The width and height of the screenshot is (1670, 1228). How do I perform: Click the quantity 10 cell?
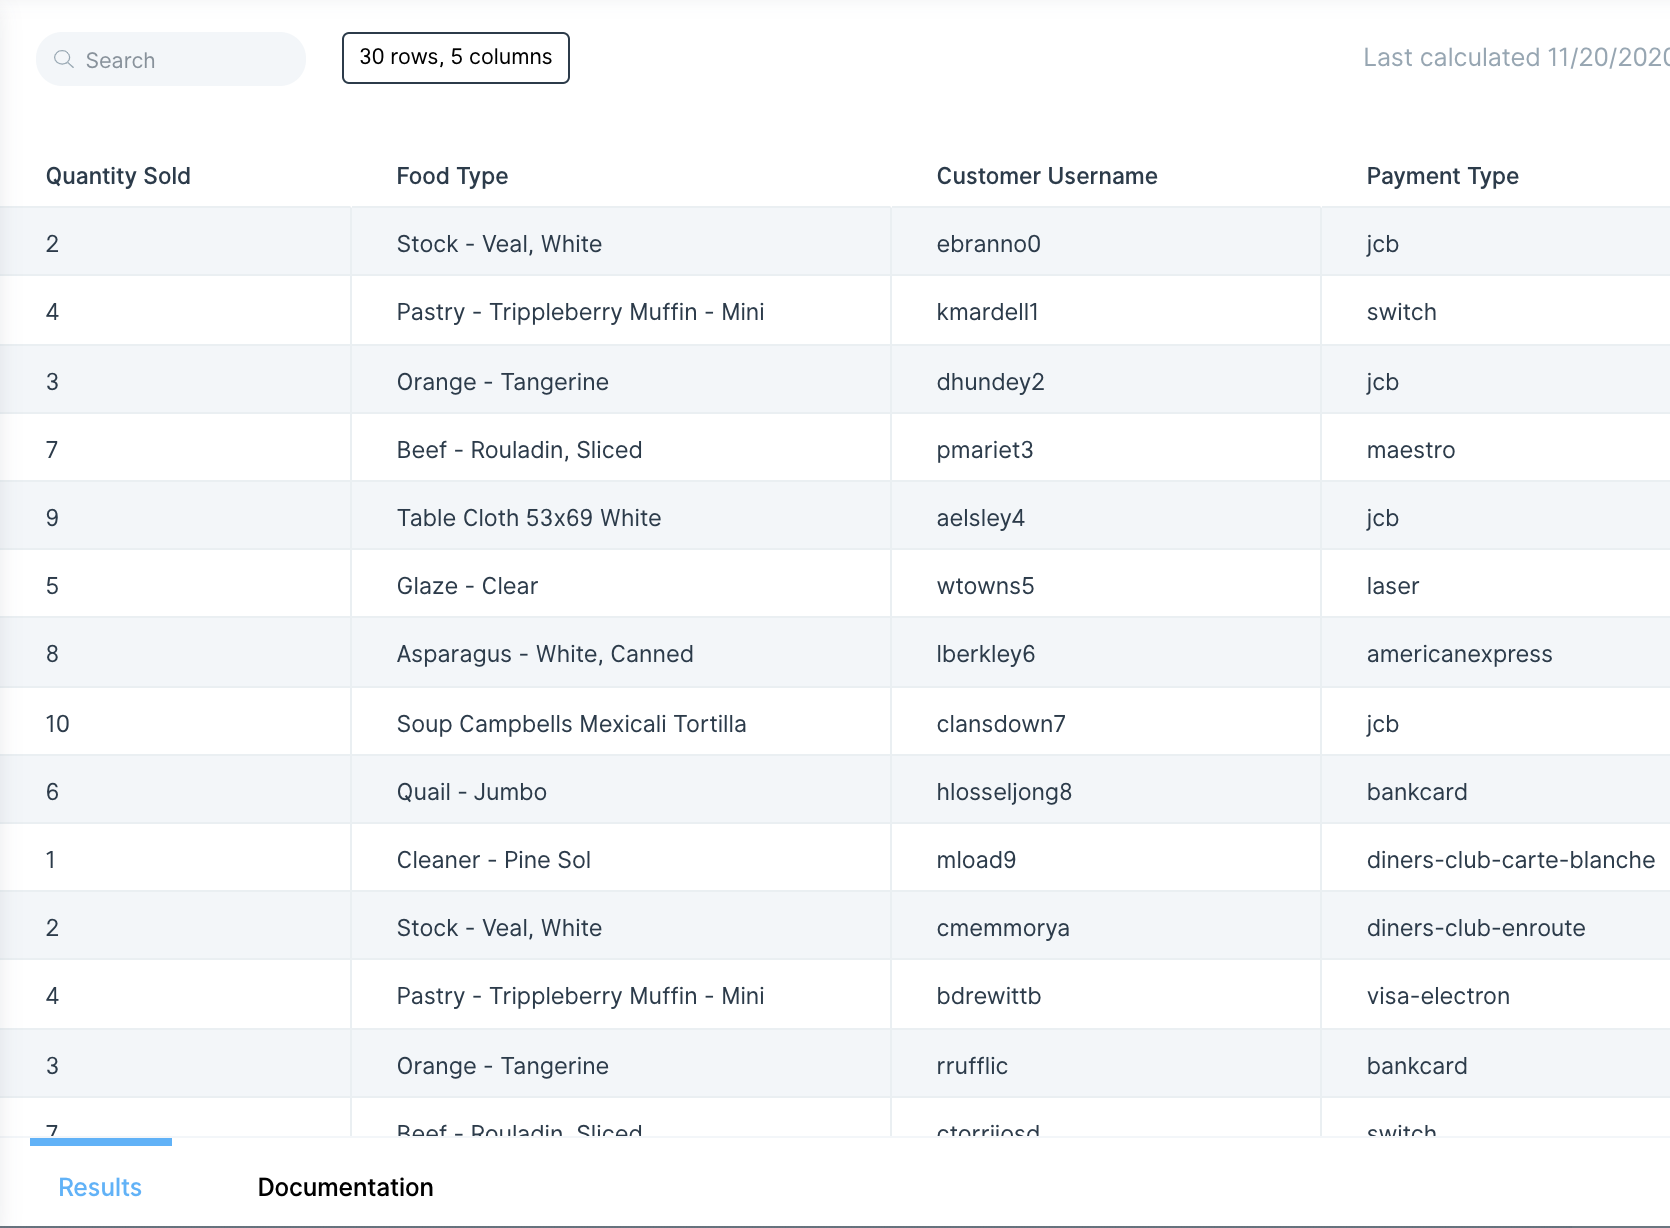[58, 724]
